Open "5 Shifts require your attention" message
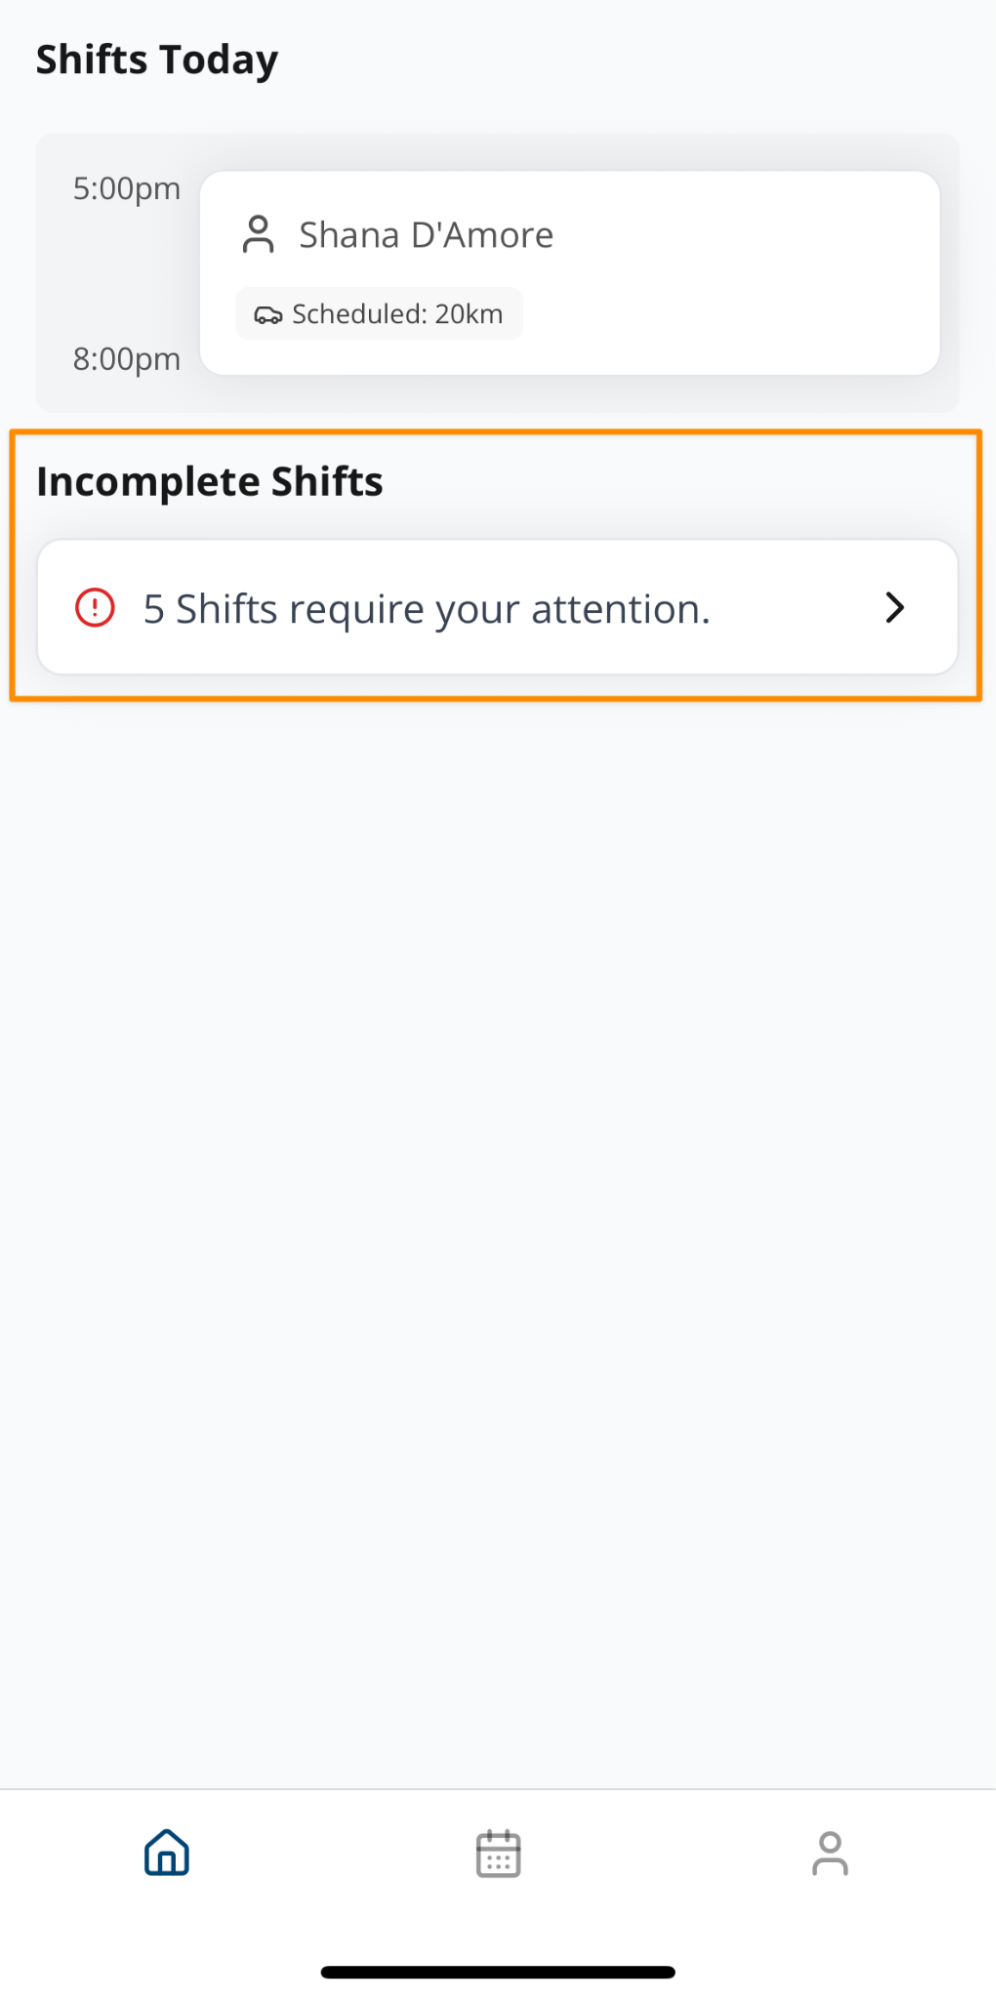Screen dimensions: 996x1999 (x=427, y=609)
